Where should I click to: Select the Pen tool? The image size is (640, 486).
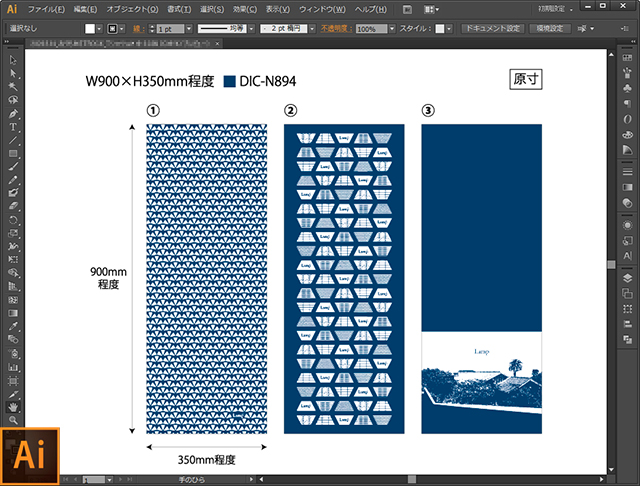pyautogui.click(x=14, y=113)
